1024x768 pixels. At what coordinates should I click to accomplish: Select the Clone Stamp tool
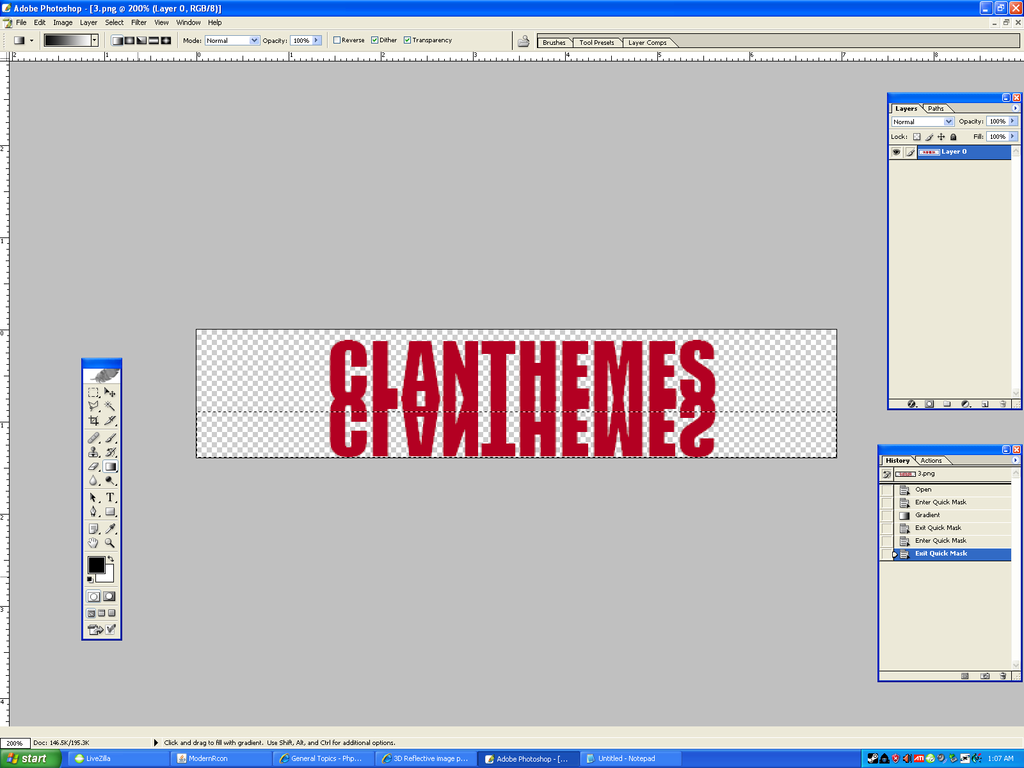click(x=93, y=452)
